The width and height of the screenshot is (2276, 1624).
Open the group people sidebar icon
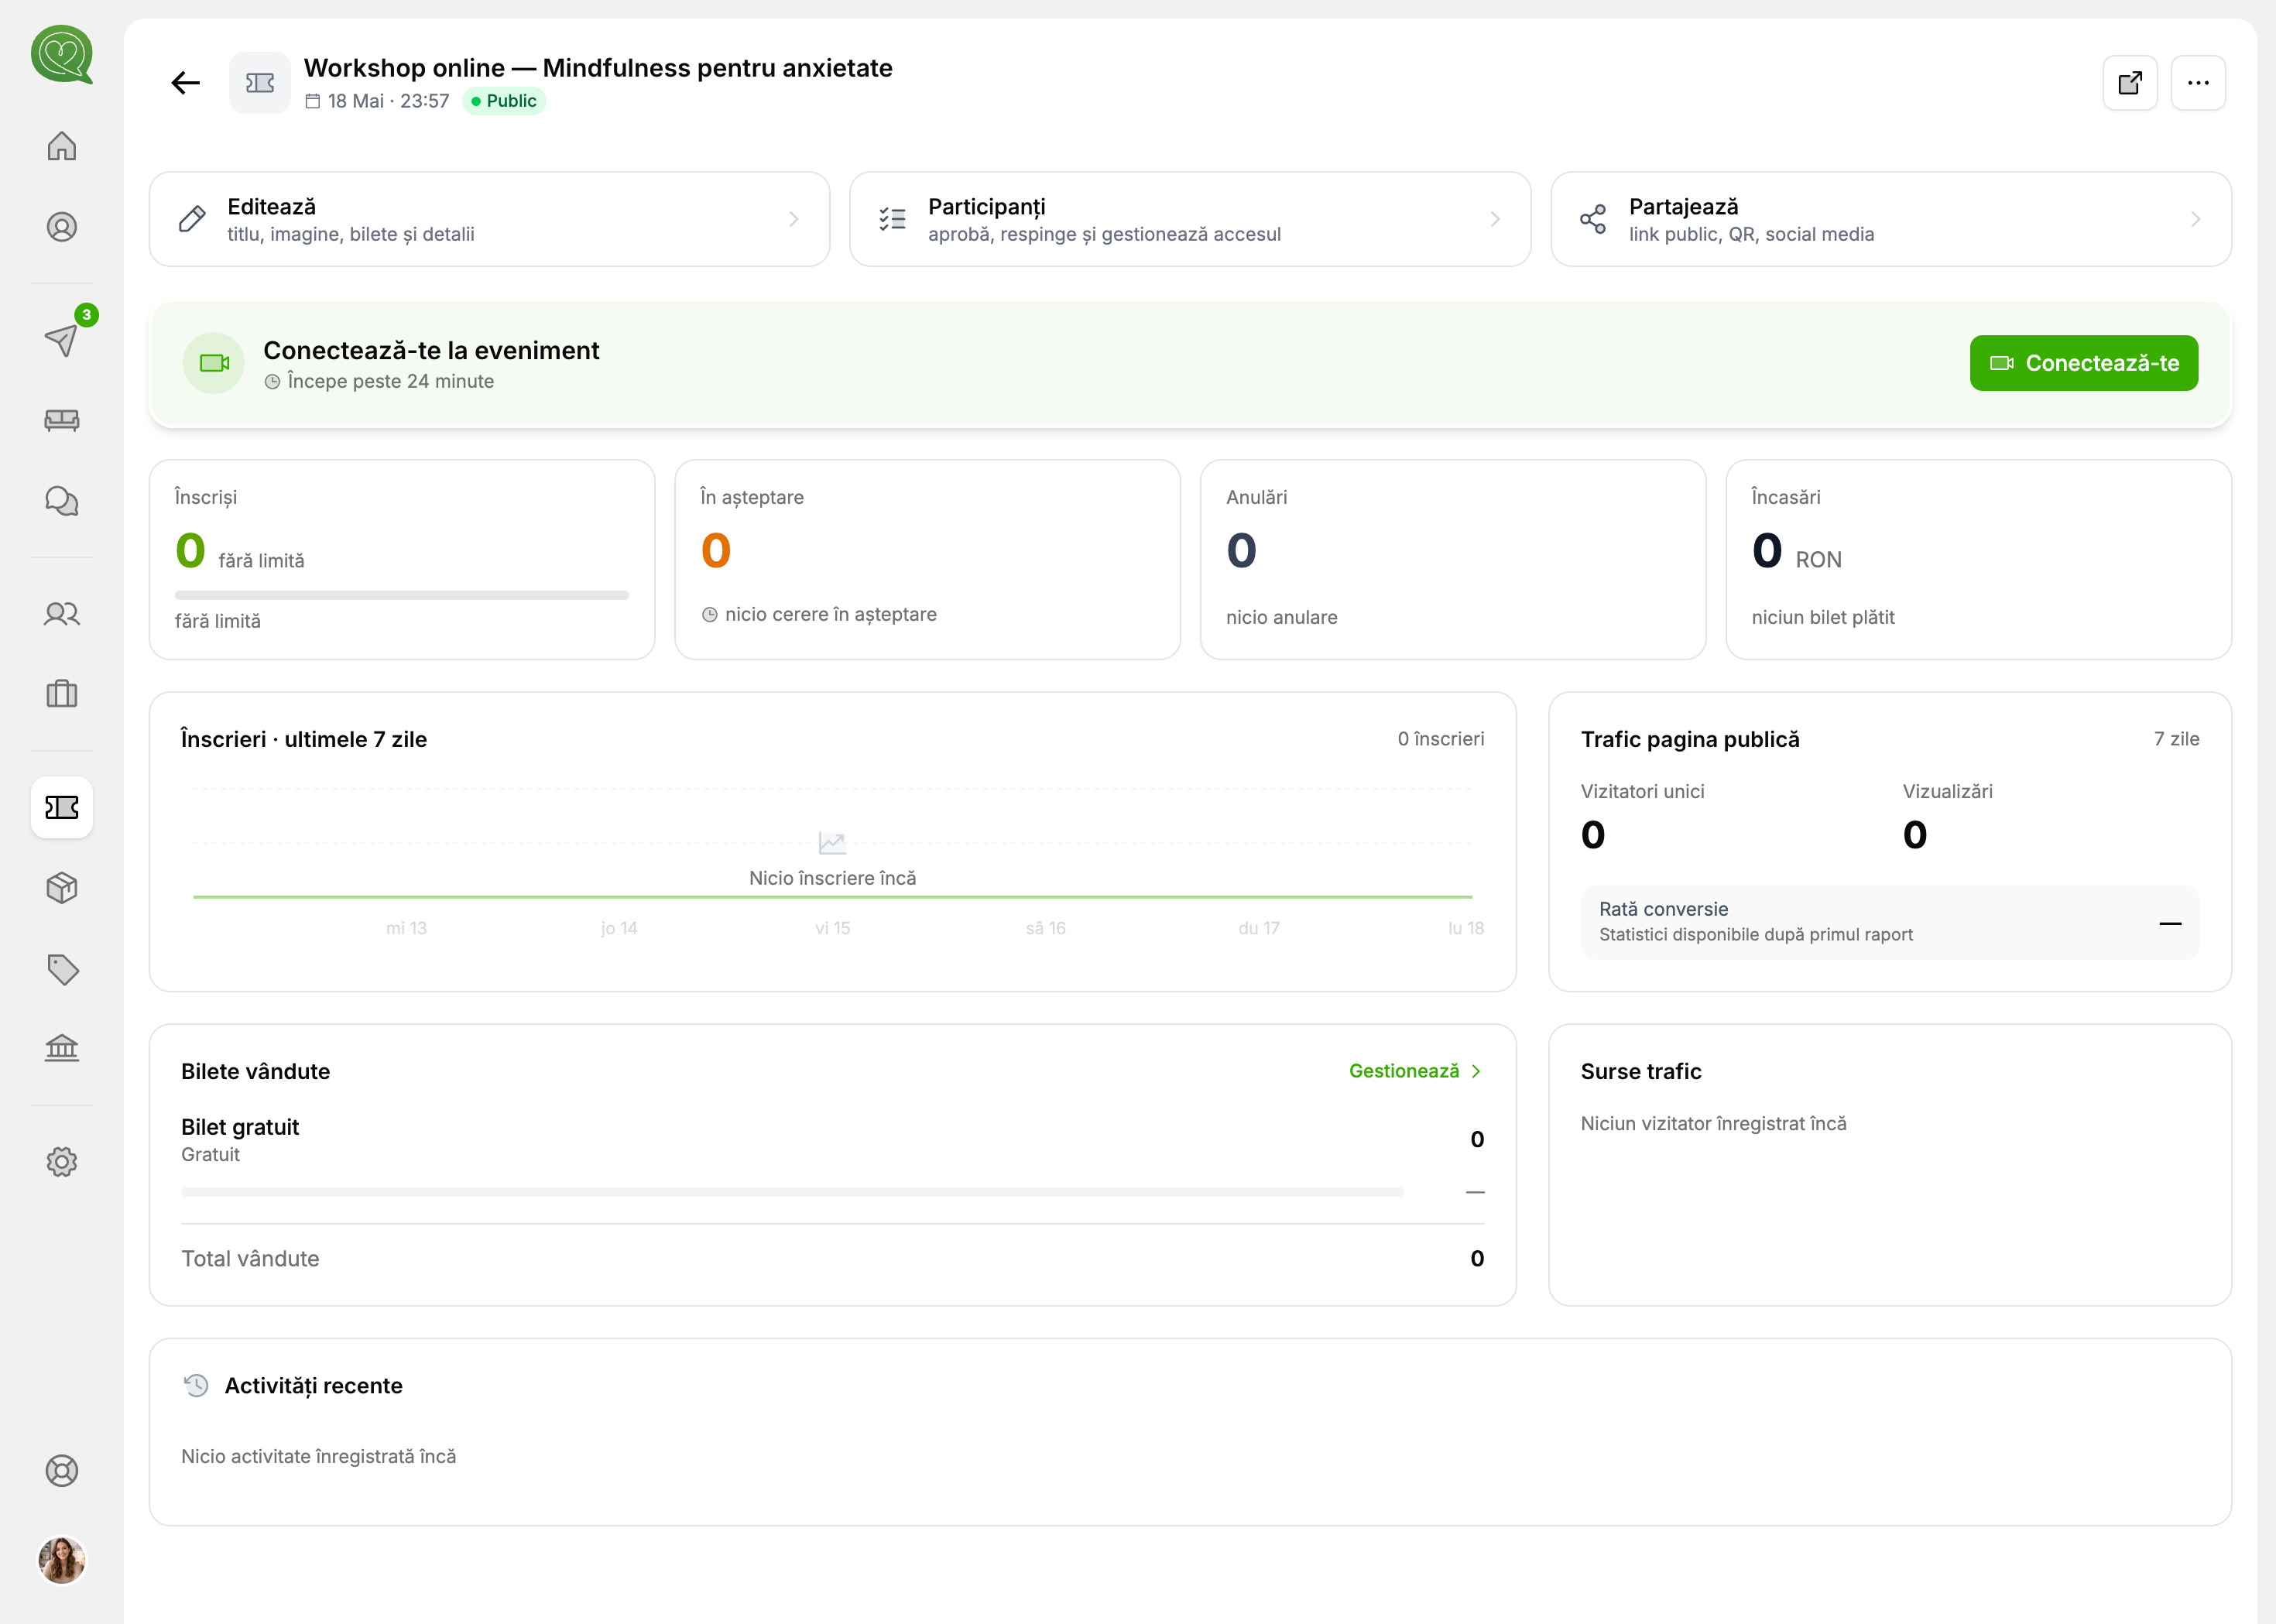[x=62, y=614]
